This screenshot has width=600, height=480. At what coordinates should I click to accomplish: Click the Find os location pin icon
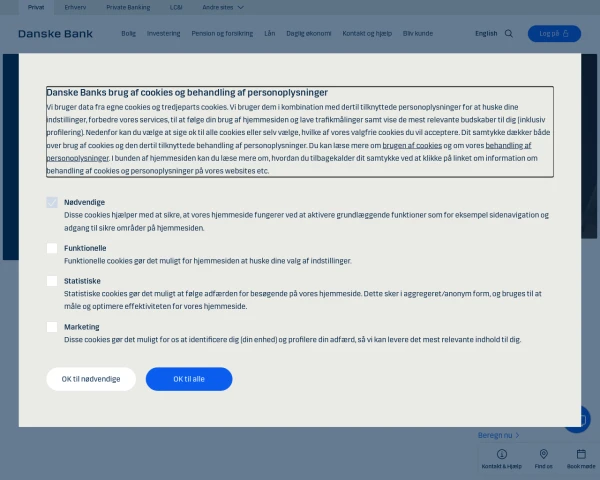[543, 454]
